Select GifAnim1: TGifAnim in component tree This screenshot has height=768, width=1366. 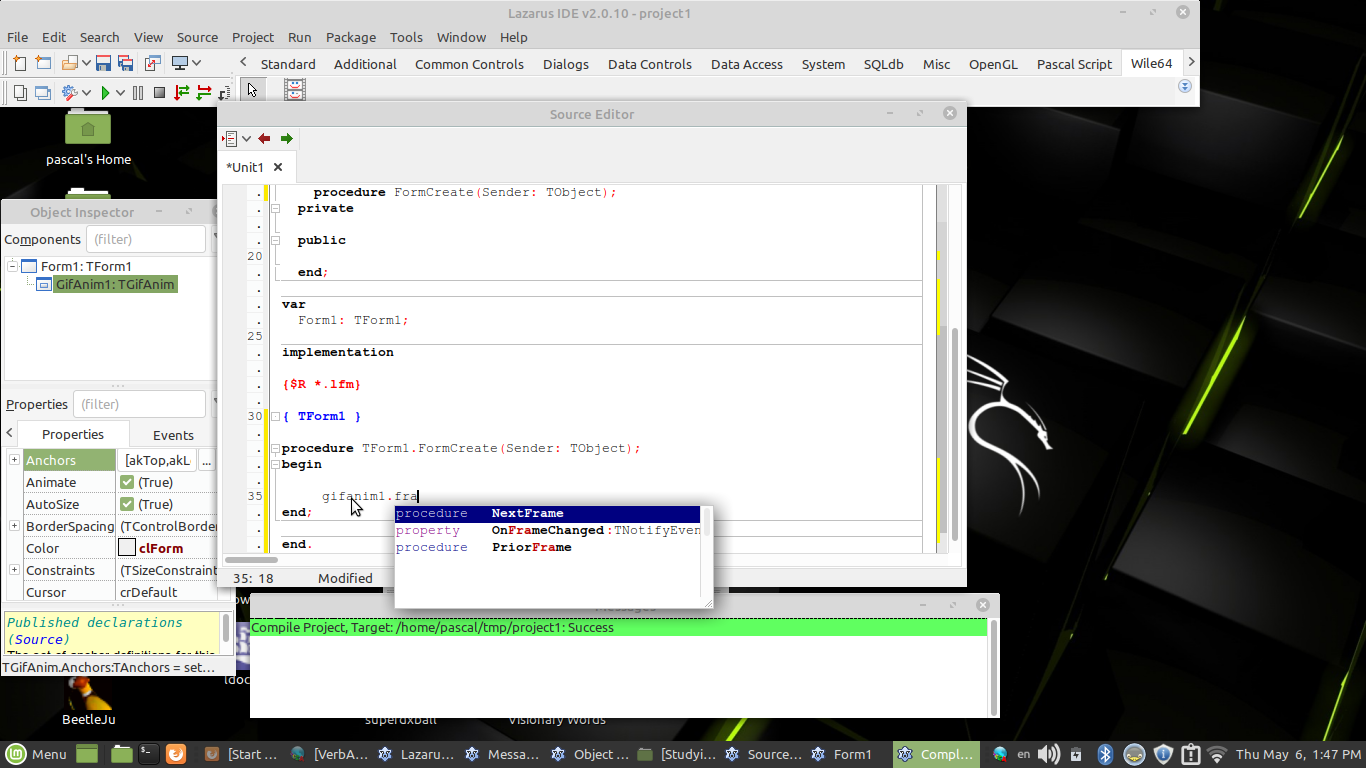(115, 285)
